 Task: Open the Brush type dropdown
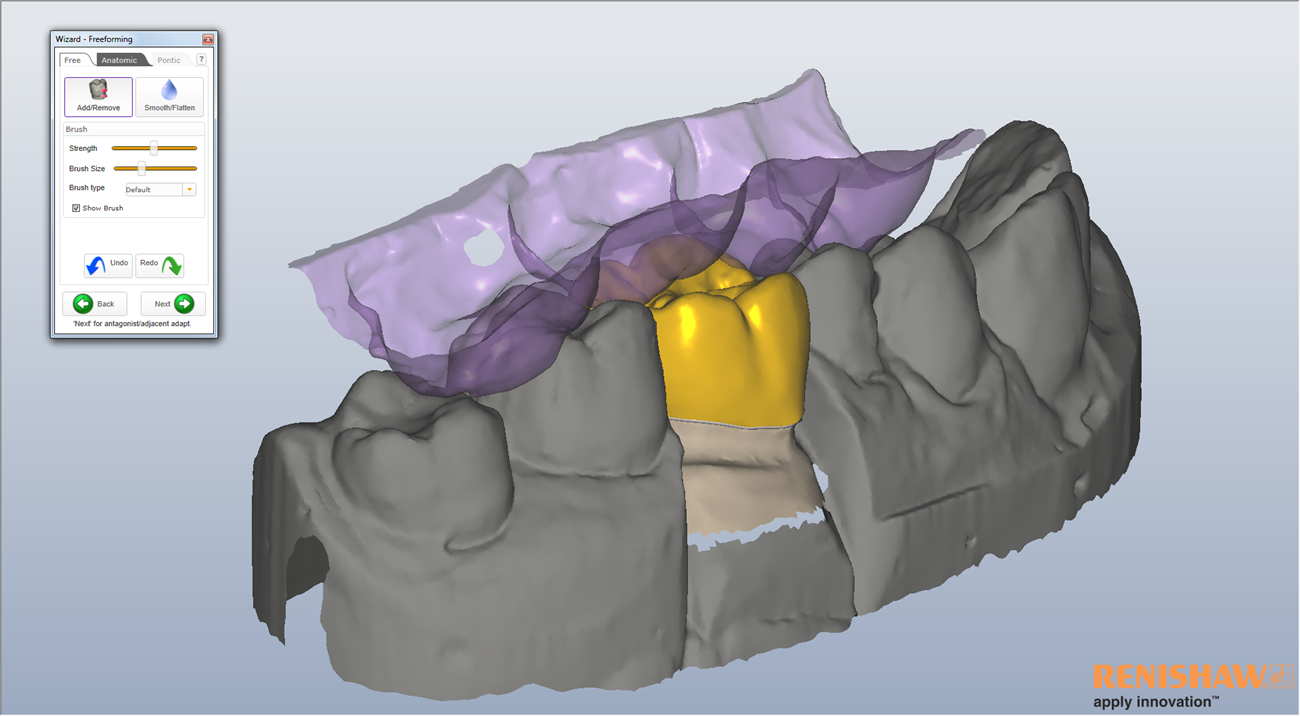pyautogui.click(x=159, y=189)
